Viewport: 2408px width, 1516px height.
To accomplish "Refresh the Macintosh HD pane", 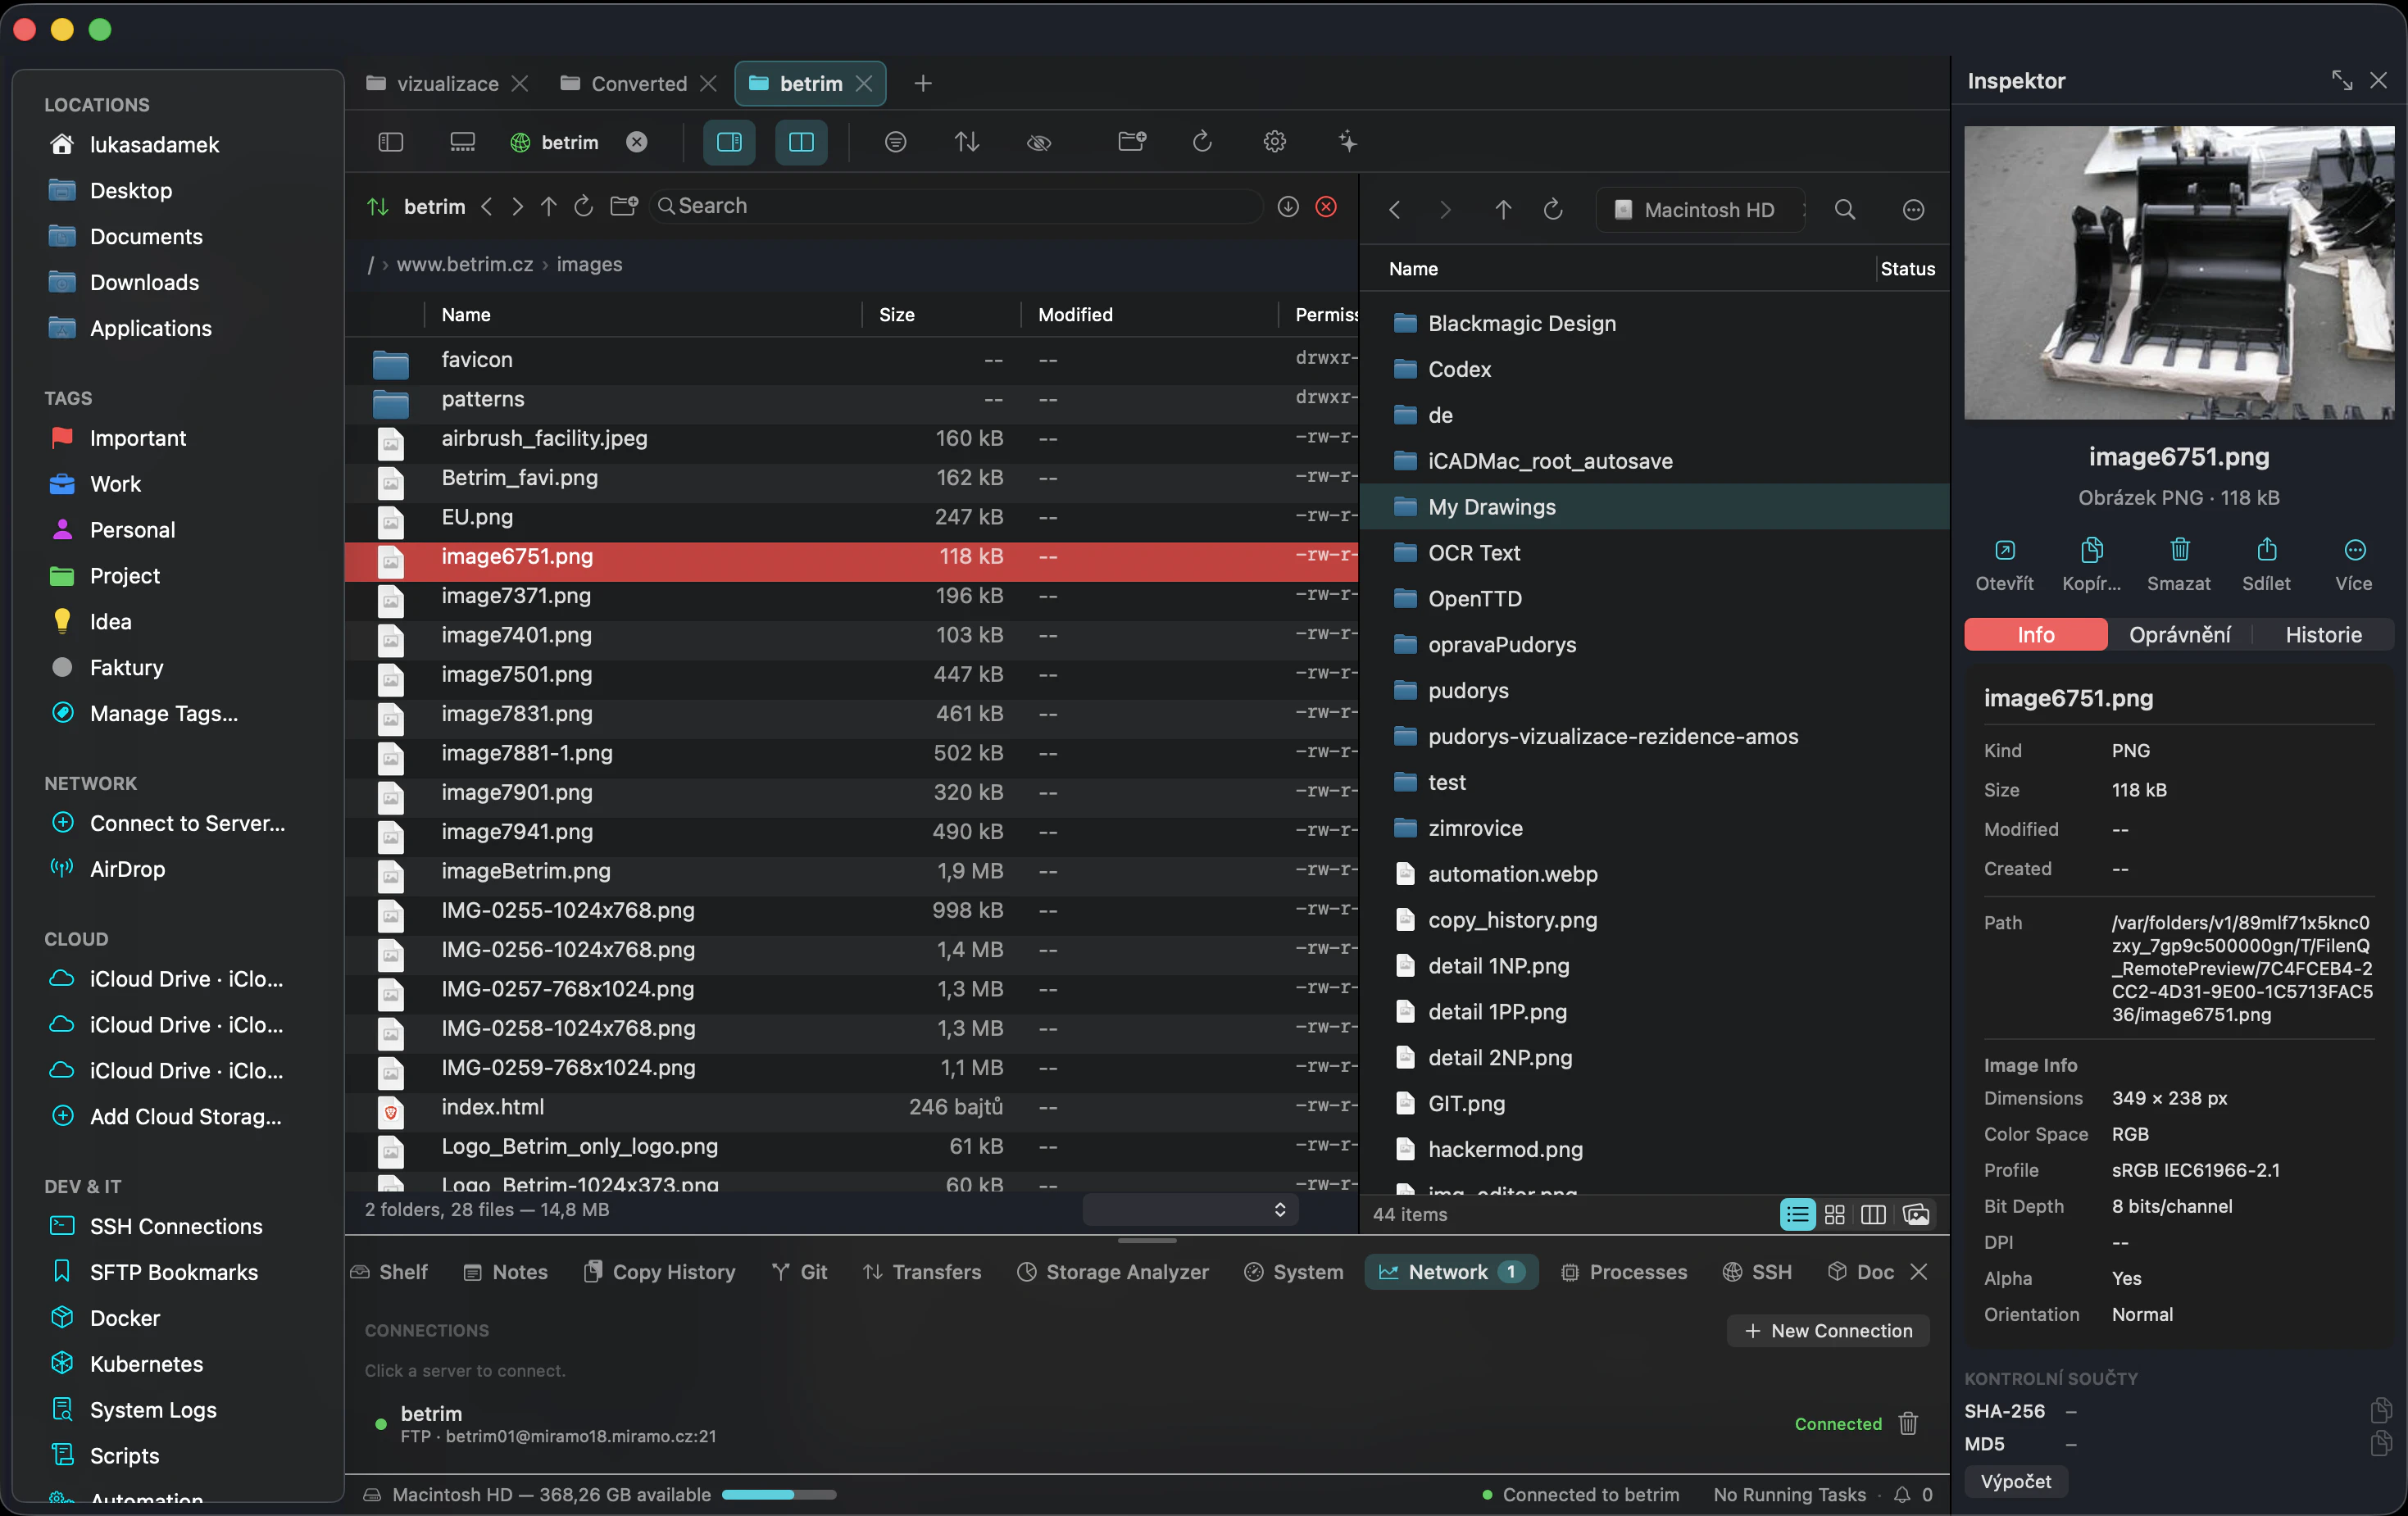I will tap(1552, 209).
